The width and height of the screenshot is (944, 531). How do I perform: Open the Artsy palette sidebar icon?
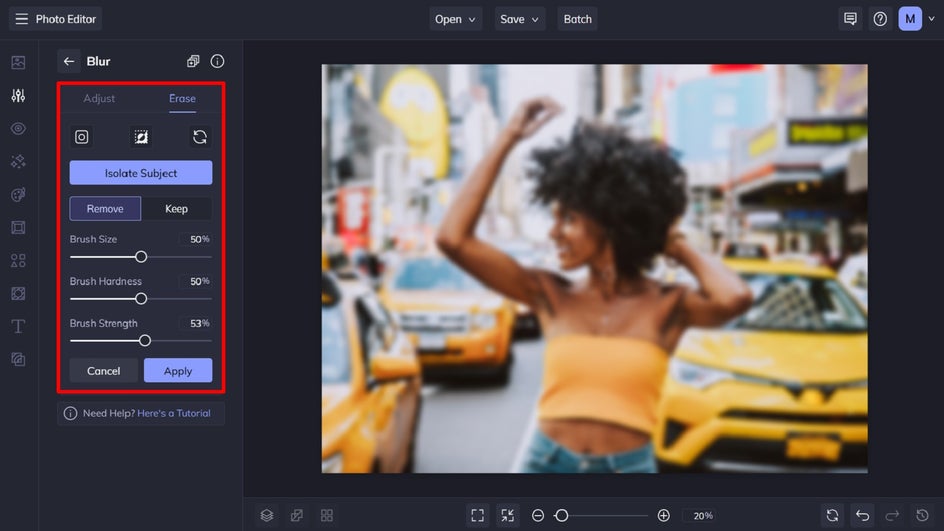coord(18,194)
